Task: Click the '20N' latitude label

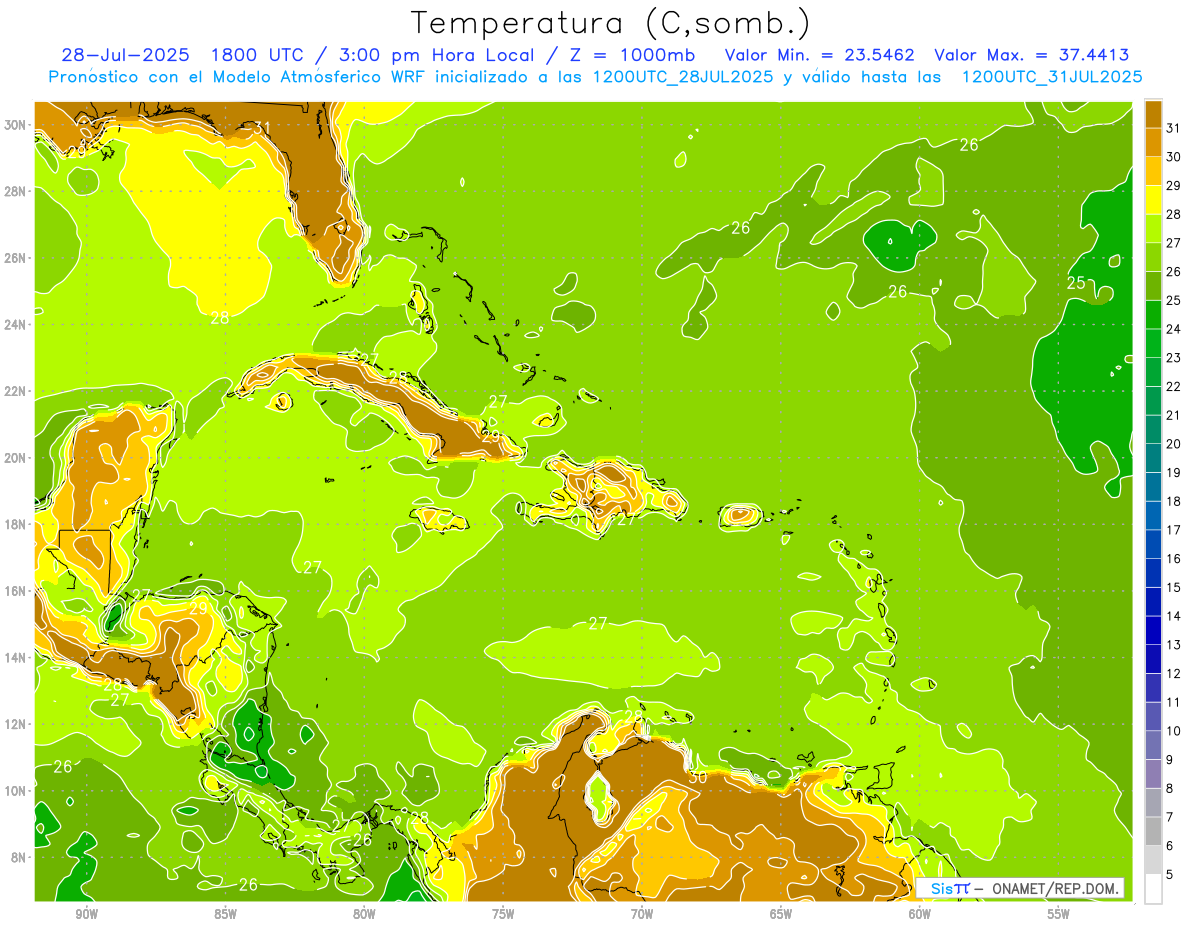Action: pyautogui.click(x=16, y=458)
